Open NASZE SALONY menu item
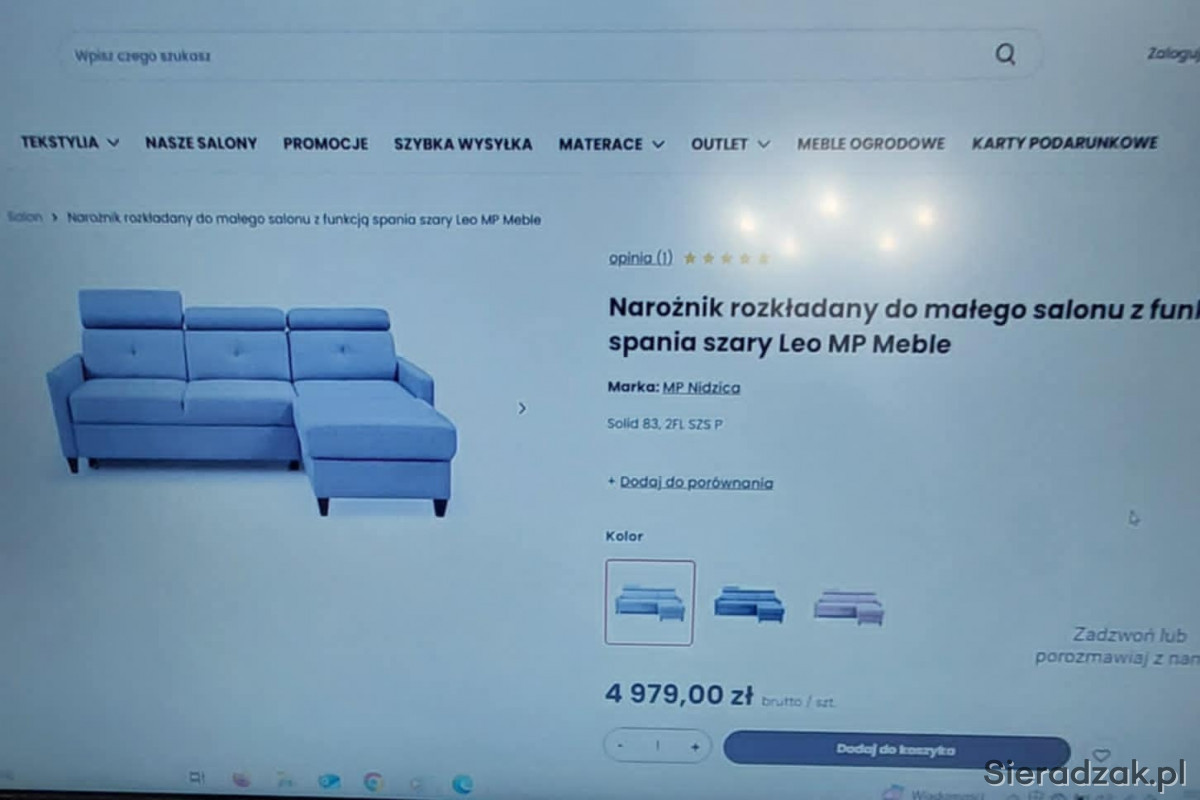 (x=201, y=143)
